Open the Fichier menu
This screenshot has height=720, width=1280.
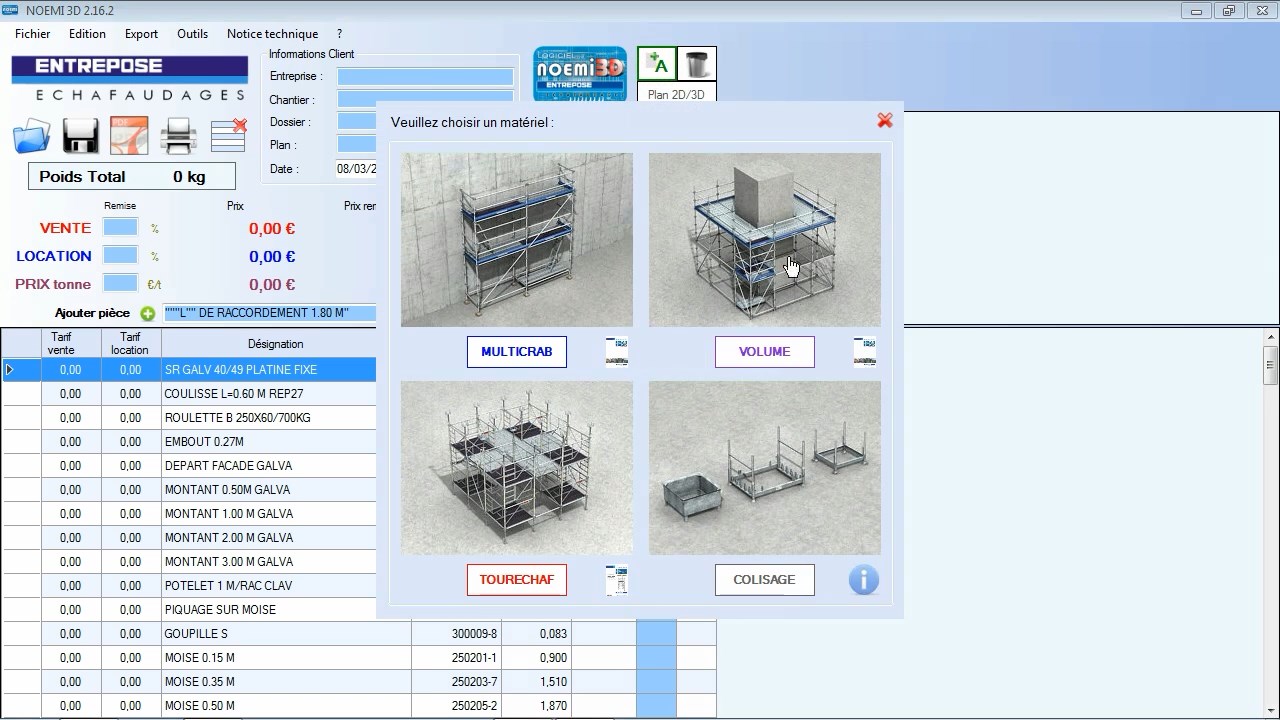(x=33, y=34)
